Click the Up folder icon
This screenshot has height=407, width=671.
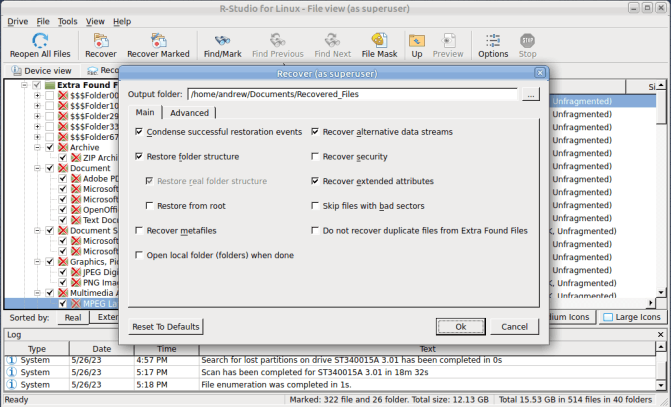417,41
